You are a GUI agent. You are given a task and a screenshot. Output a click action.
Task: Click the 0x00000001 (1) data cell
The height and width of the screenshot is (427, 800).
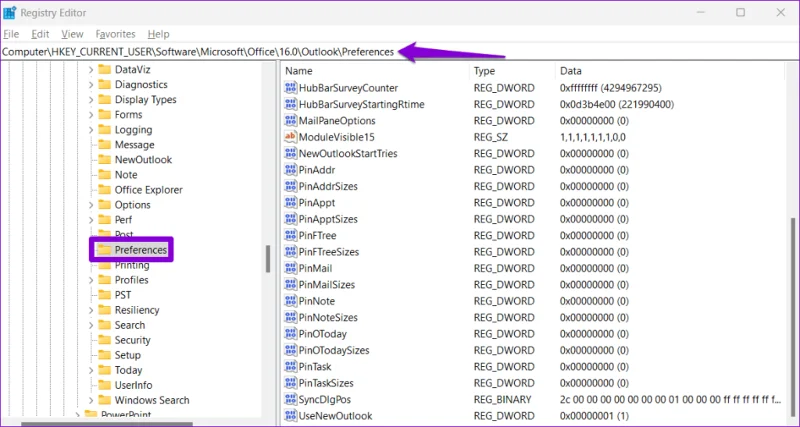click(594, 416)
